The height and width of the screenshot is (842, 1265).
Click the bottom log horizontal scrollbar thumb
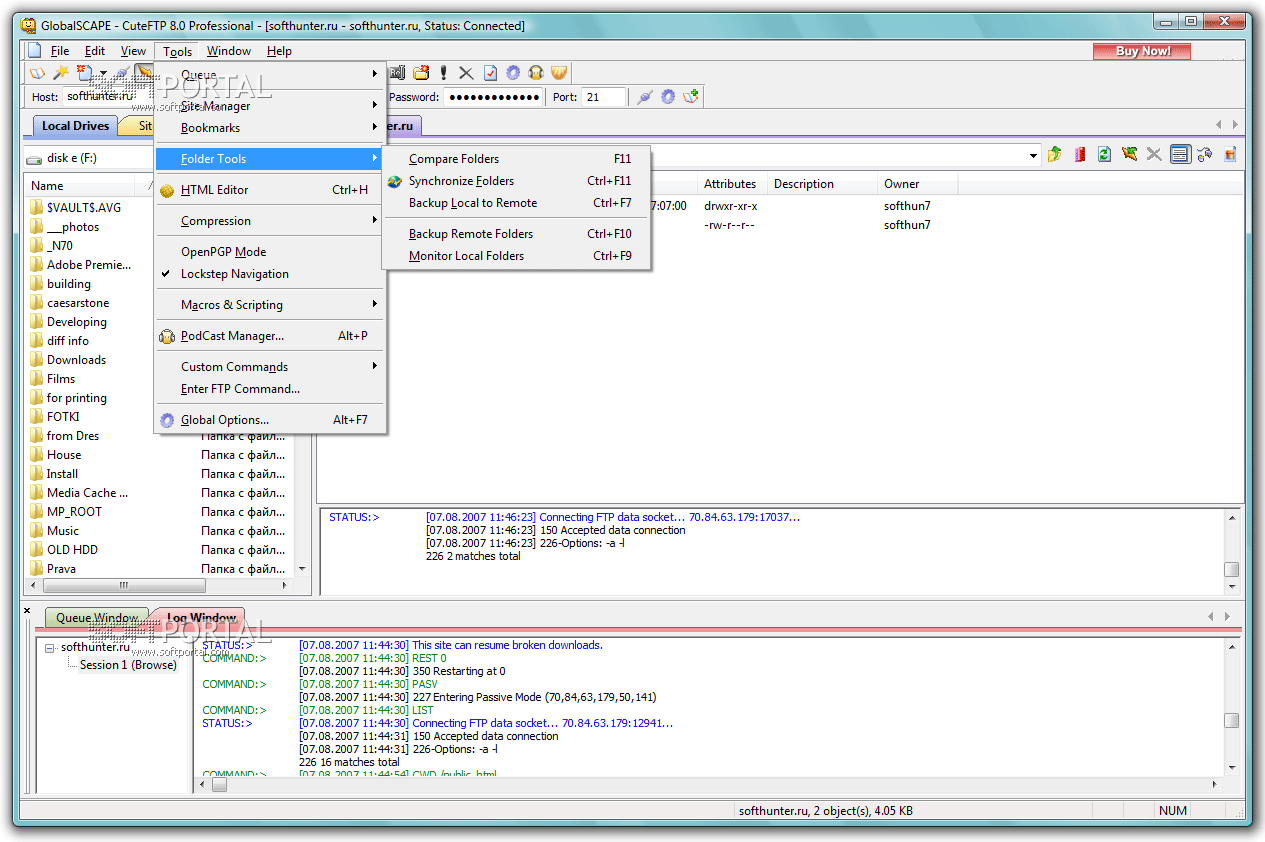[219, 786]
